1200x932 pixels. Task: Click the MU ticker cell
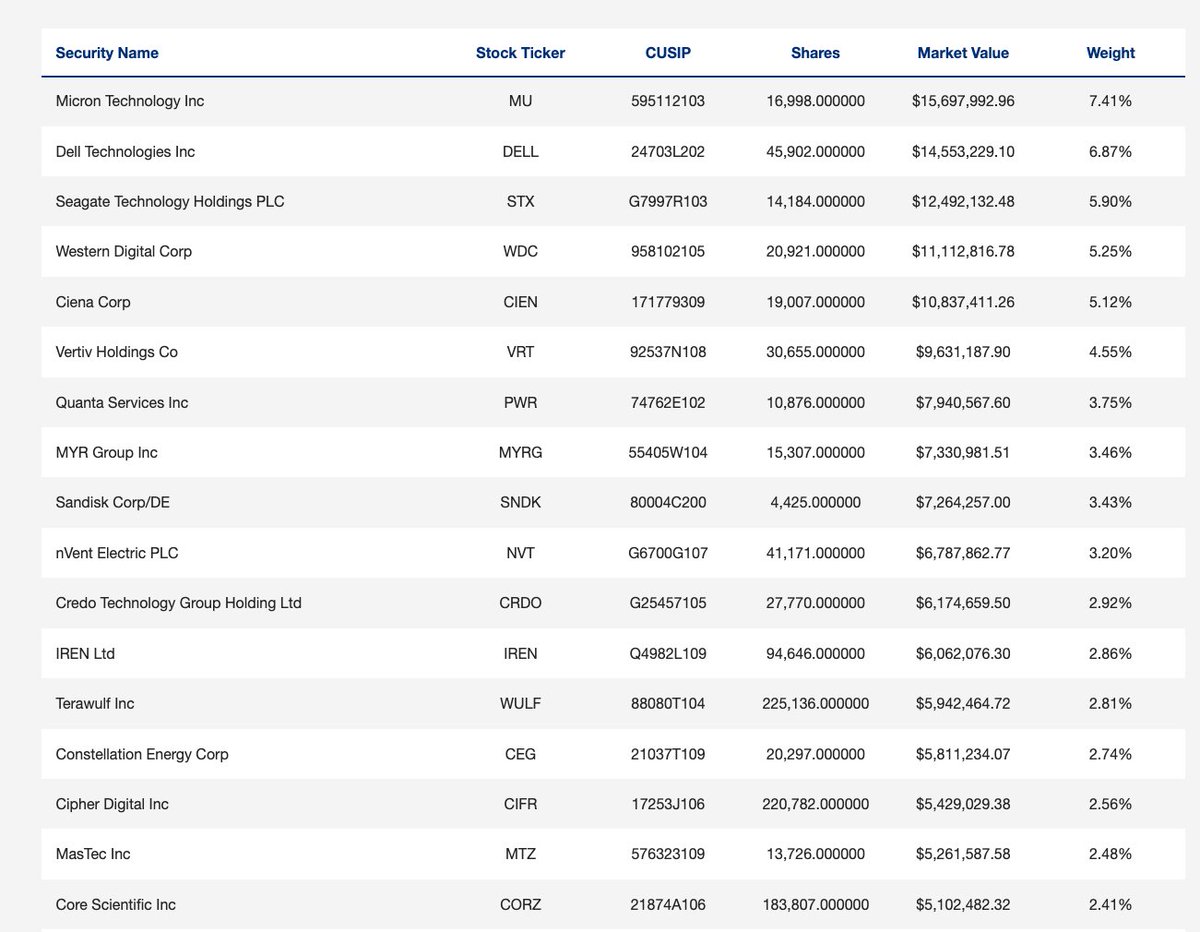pos(521,101)
